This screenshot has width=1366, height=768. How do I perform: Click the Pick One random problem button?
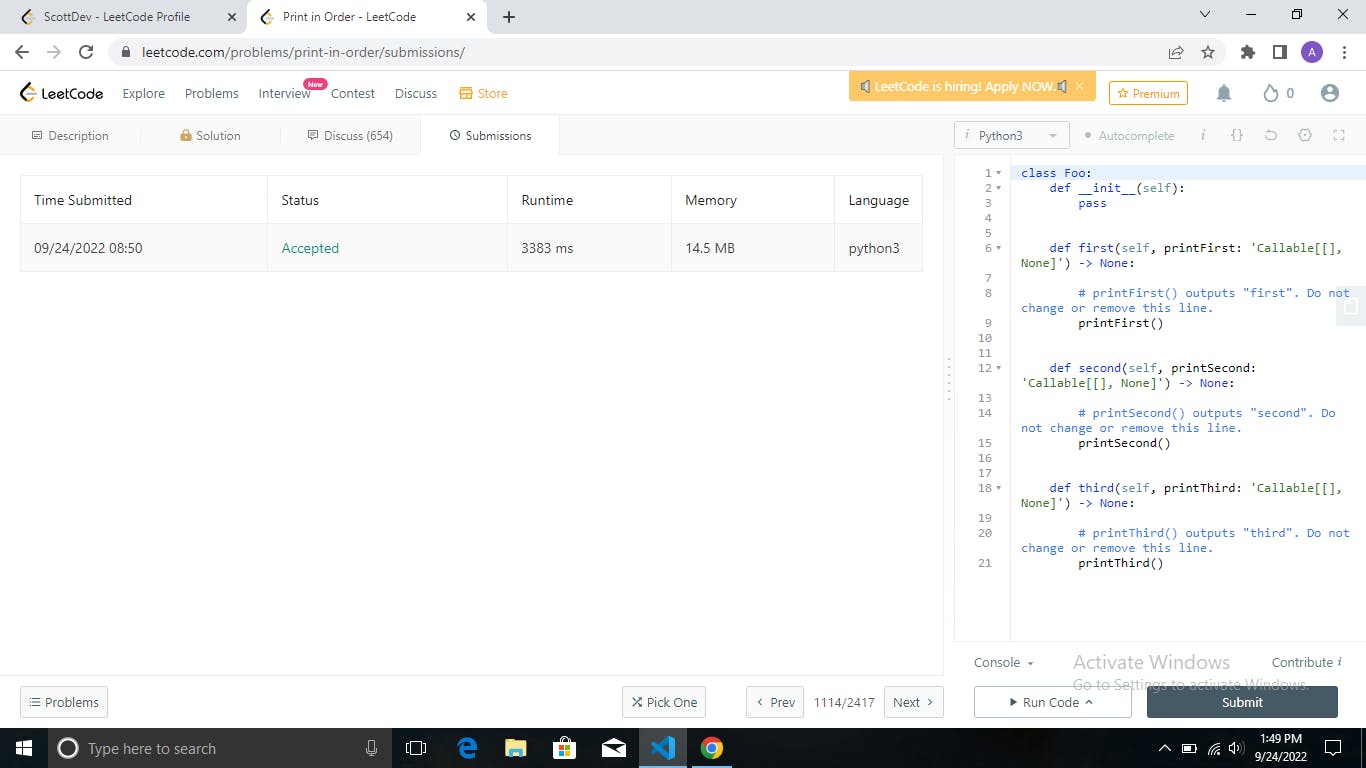pos(664,702)
